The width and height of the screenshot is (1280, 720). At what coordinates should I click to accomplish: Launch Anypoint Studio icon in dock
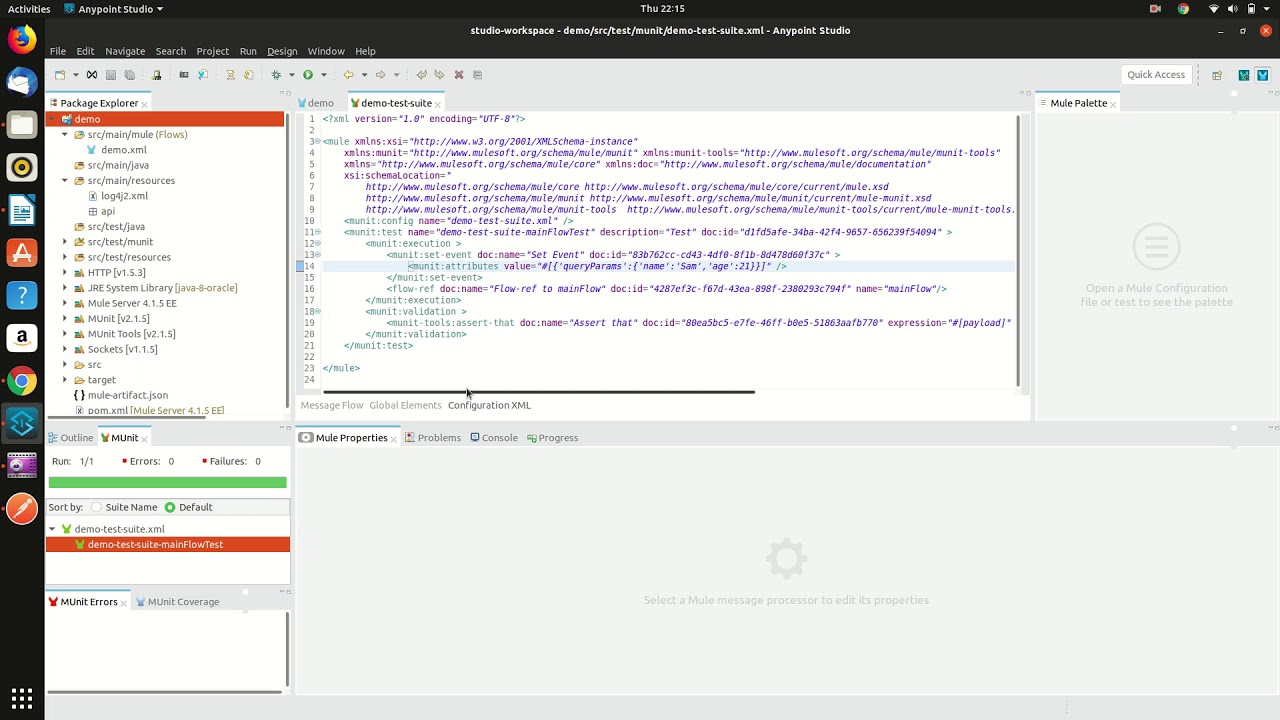(x=22, y=424)
